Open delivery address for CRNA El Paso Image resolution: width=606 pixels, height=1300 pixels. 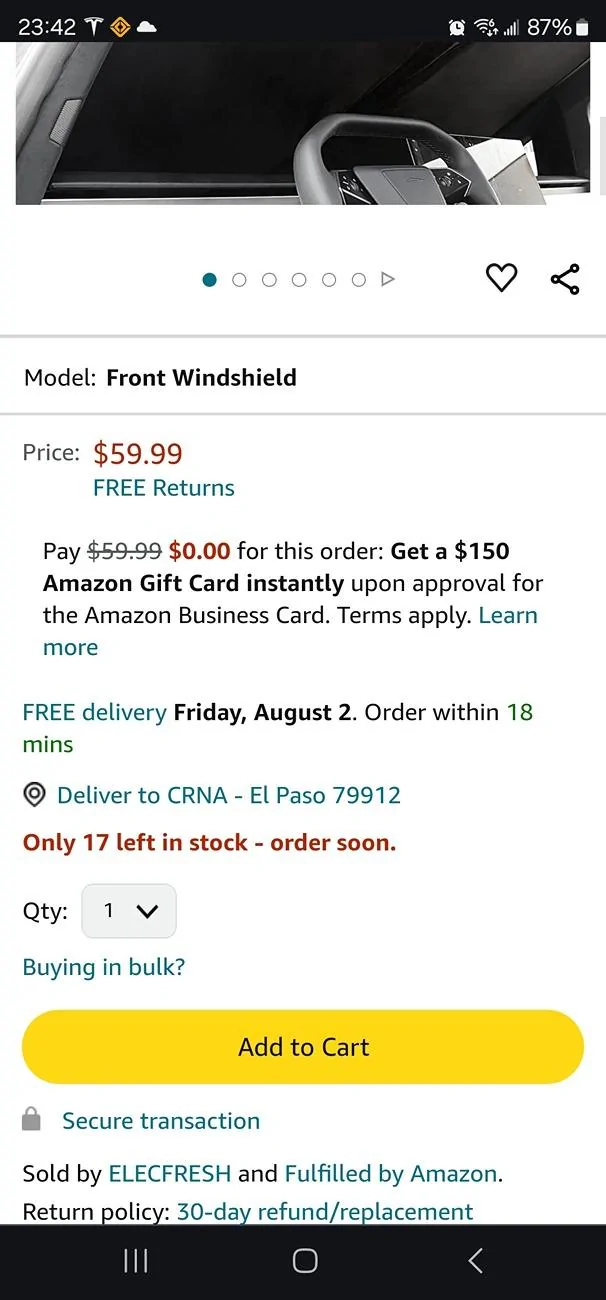pyautogui.click(x=231, y=794)
